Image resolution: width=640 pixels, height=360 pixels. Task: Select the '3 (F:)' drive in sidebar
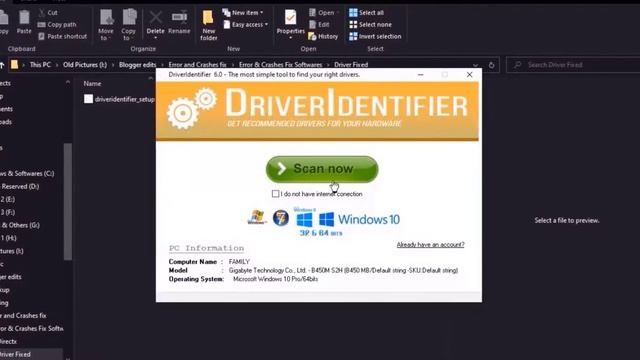8,212
